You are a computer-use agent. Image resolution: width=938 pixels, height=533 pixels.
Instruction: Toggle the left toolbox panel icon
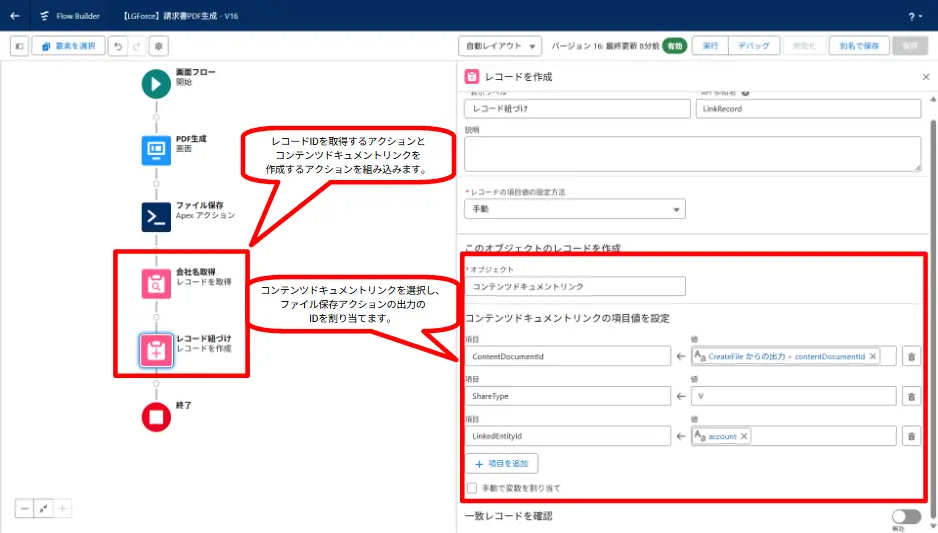click(19, 46)
